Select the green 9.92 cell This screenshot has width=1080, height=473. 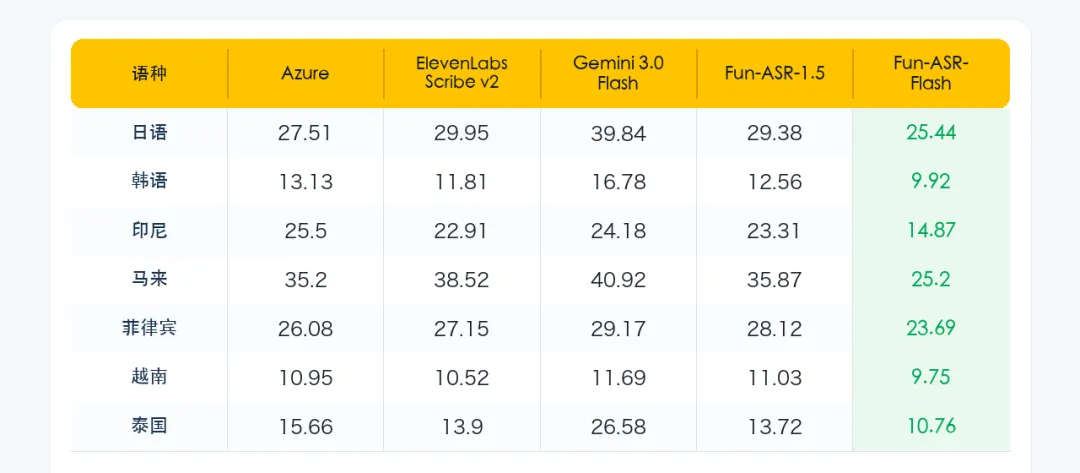[931, 181]
